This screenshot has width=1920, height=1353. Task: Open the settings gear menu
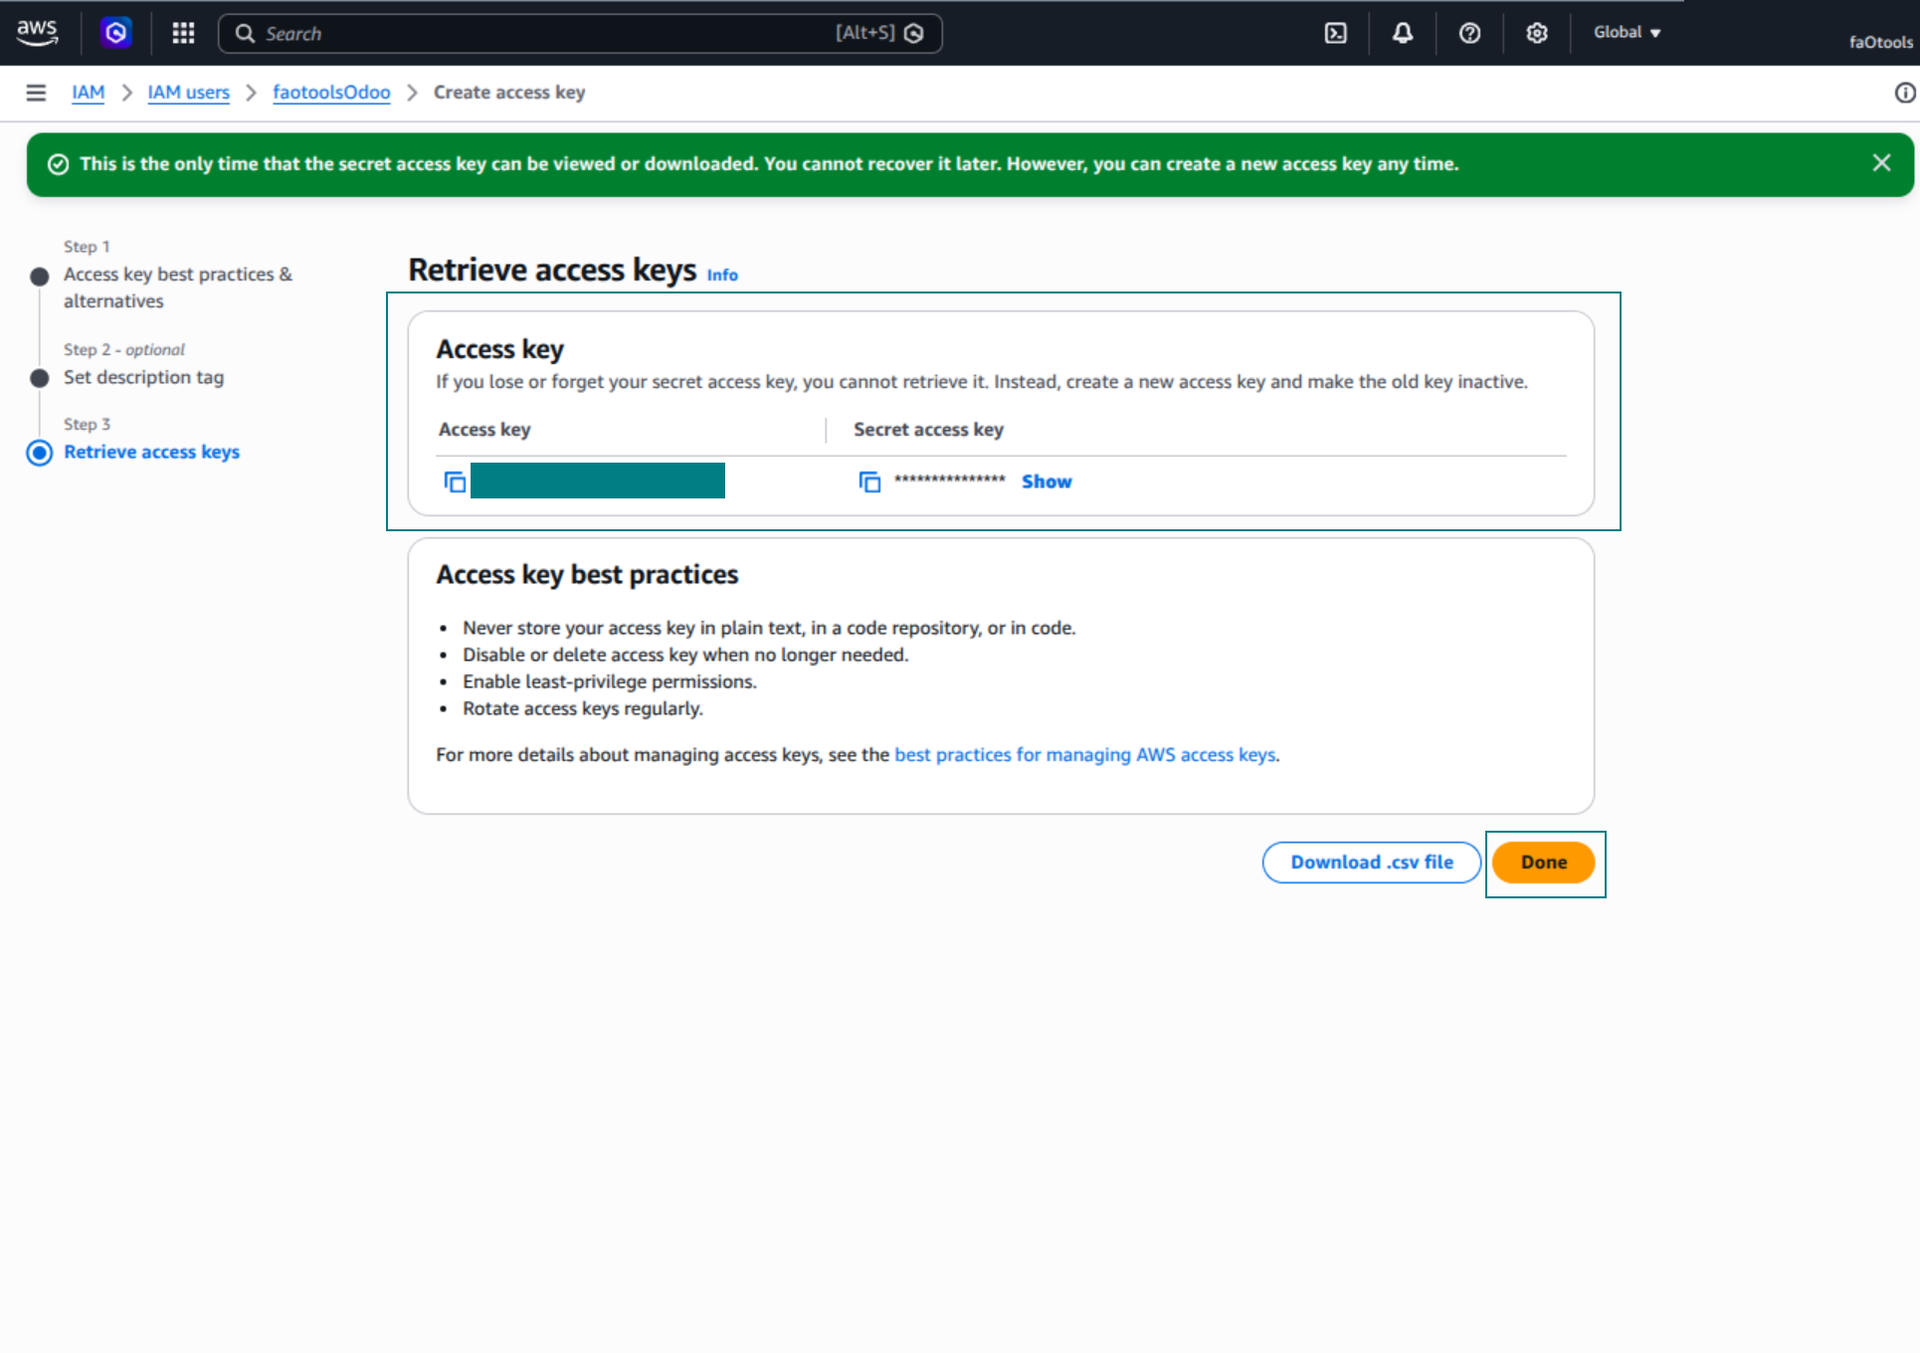point(1536,33)
